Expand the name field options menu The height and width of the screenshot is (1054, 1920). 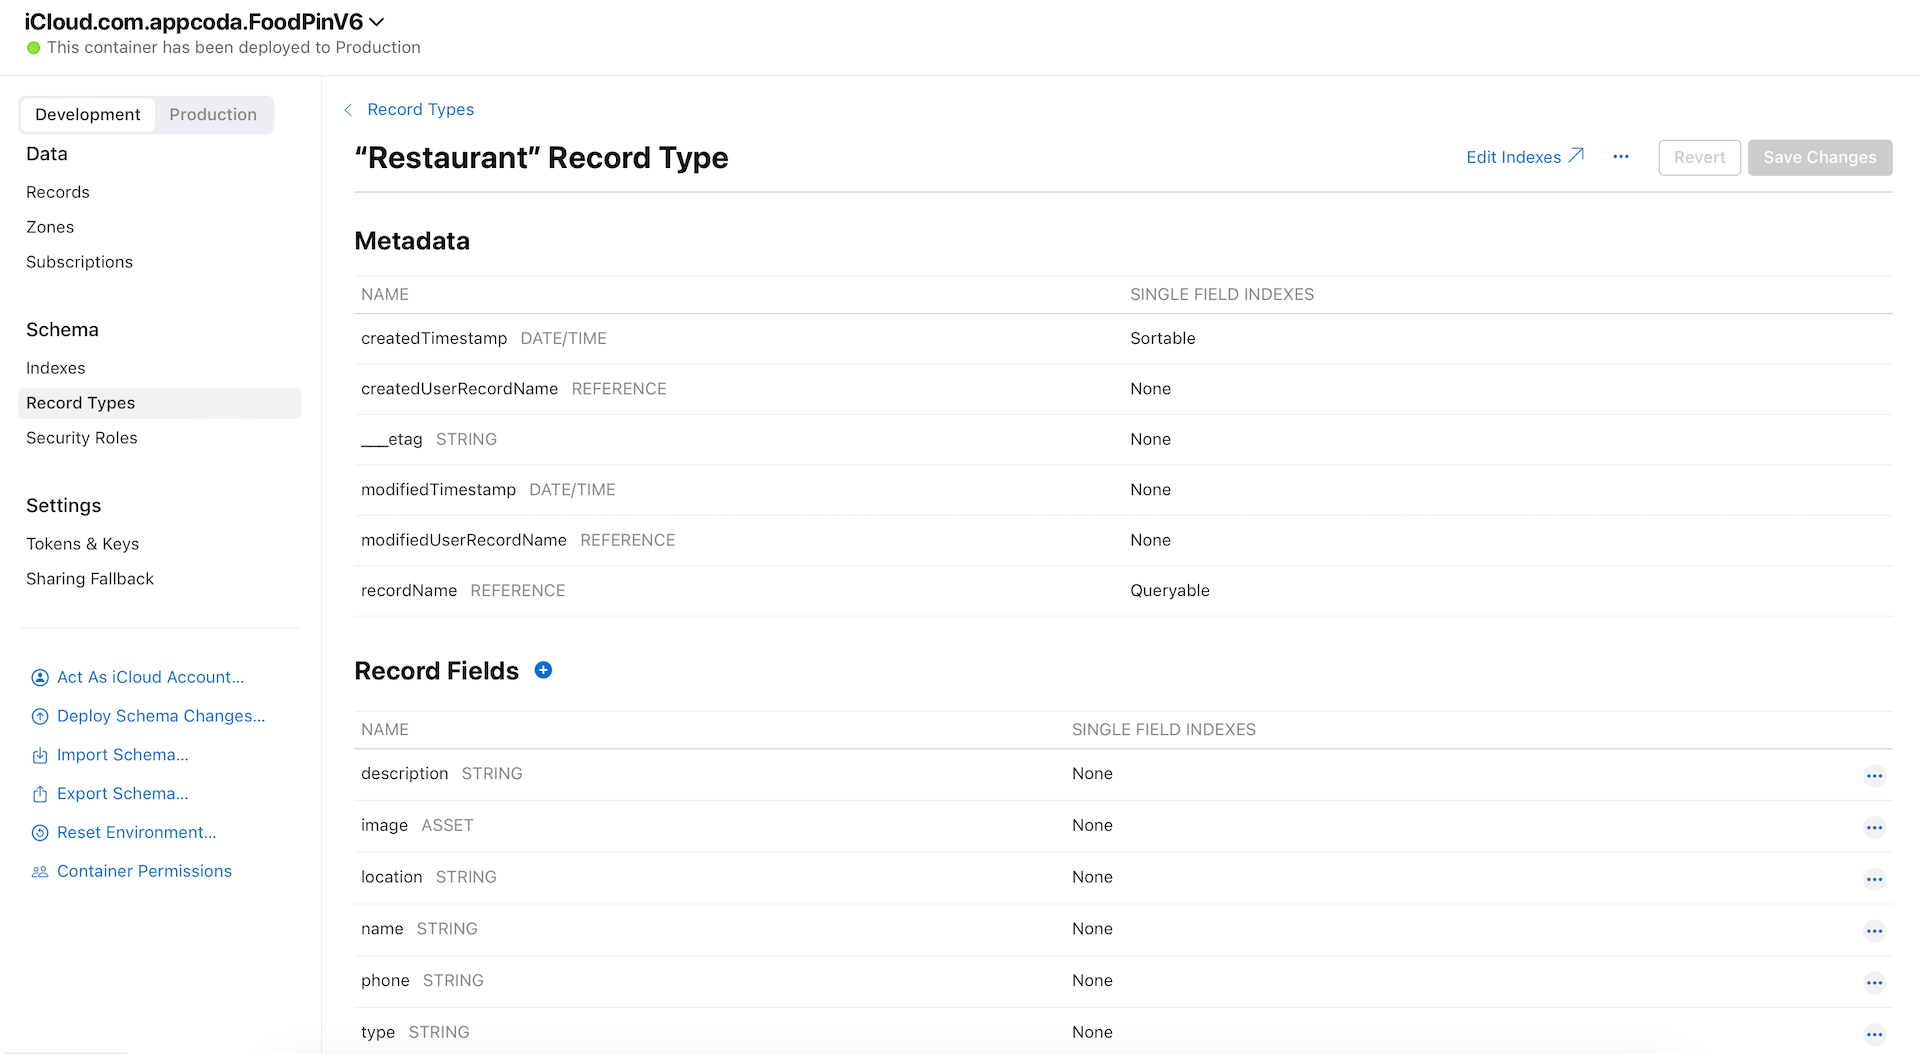pyautogui.click(x=1874, y=931)
